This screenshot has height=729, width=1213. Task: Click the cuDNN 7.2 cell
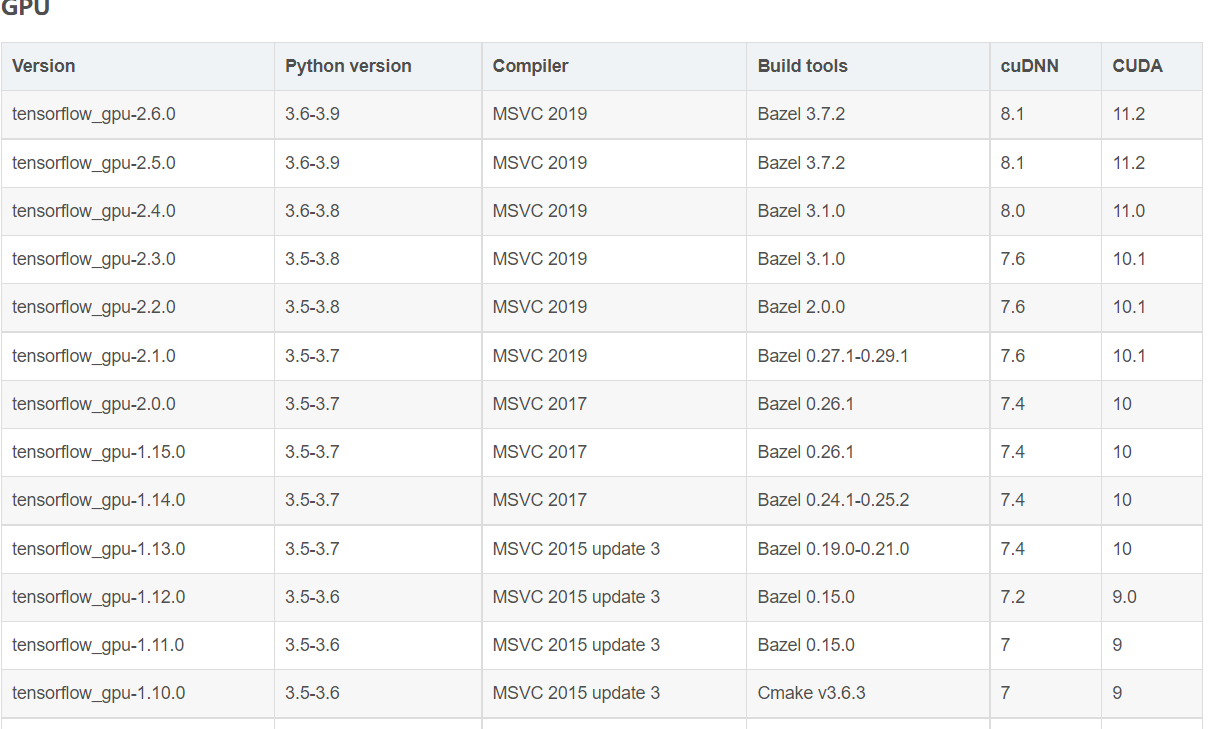click(x=1046, y=597)
